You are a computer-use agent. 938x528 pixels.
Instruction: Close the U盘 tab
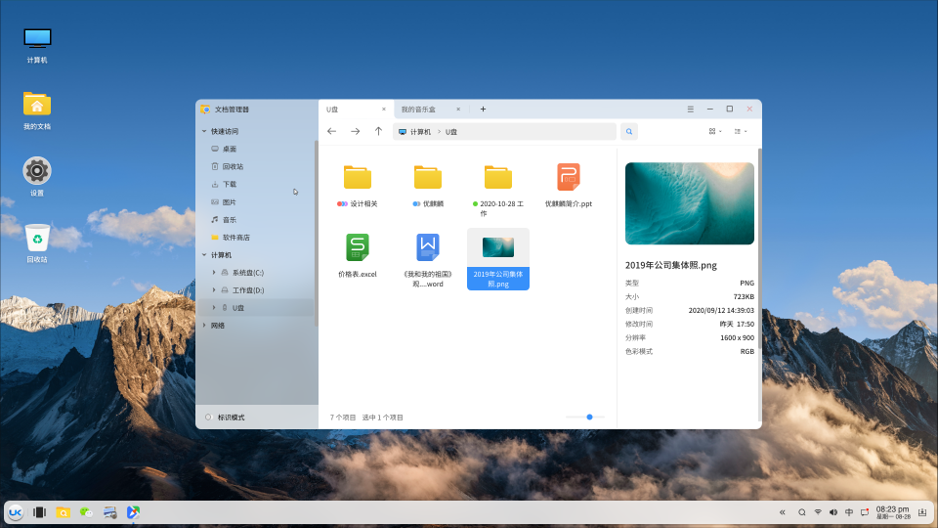[x=383, y=109]
